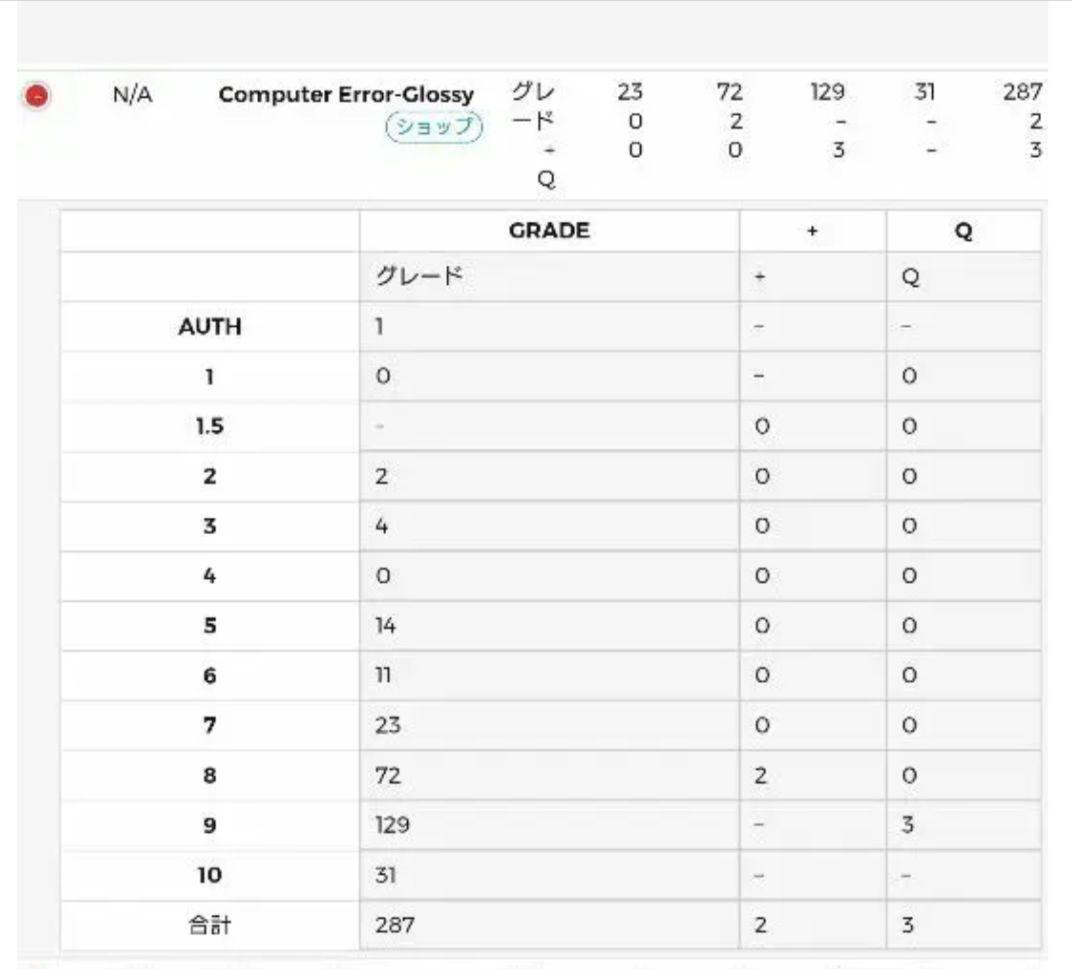Image resolution: width=1072 pixels, height=969 pixels.
Task: Collapse the Computer Error-Glossy row with red icon
Action: click(x=36, y=96)
